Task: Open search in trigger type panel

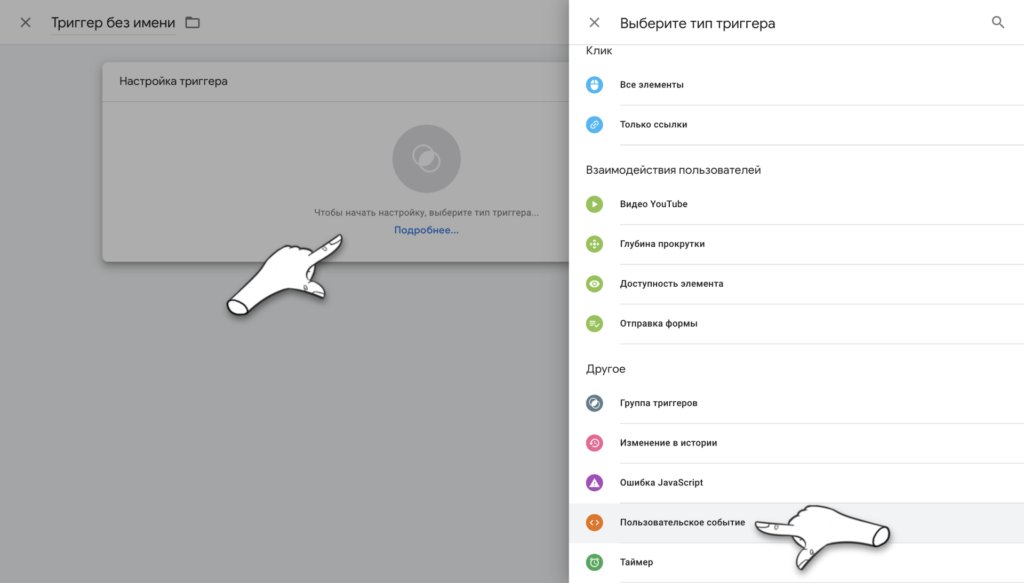Action: pos(997,22)
